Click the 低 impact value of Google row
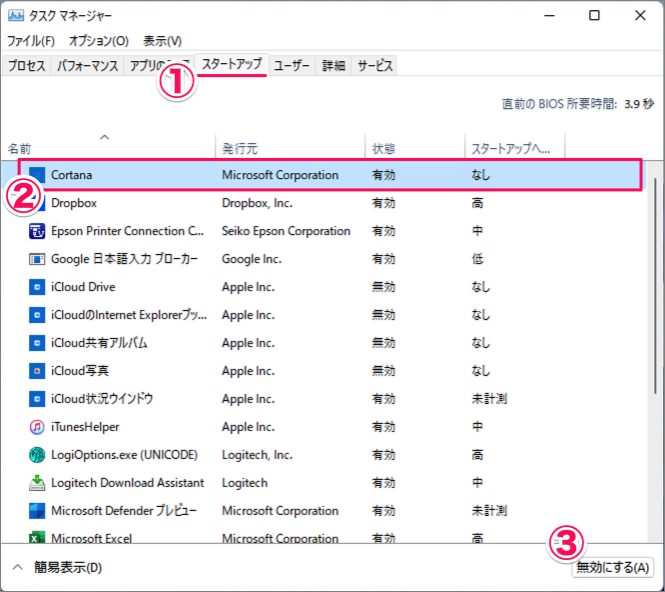Screen dimensions: 665x592 pos(478,259)
